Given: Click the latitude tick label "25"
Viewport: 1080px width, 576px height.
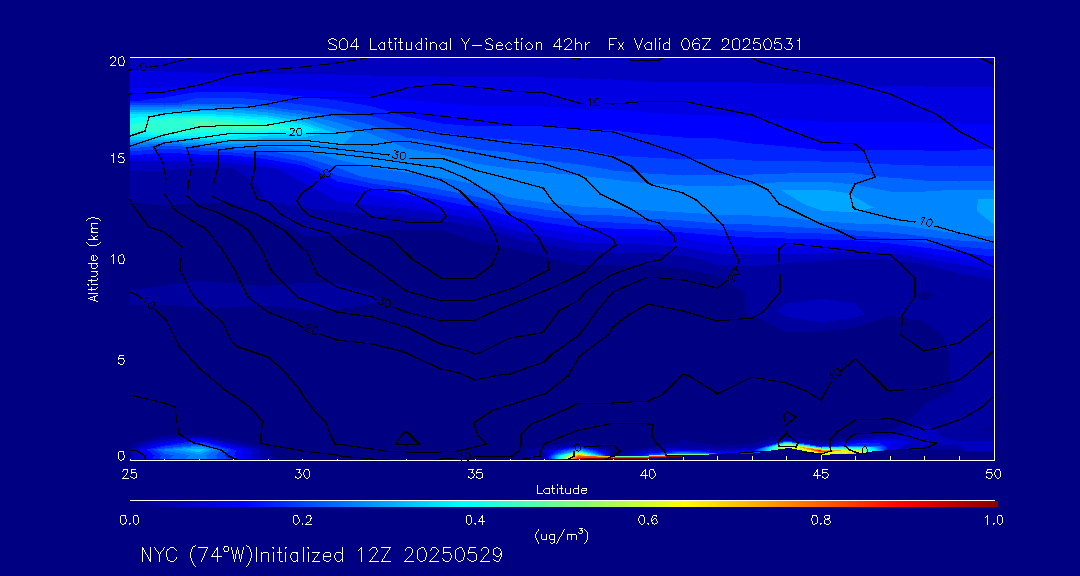Looking at the screenshot, I should 129,474.
